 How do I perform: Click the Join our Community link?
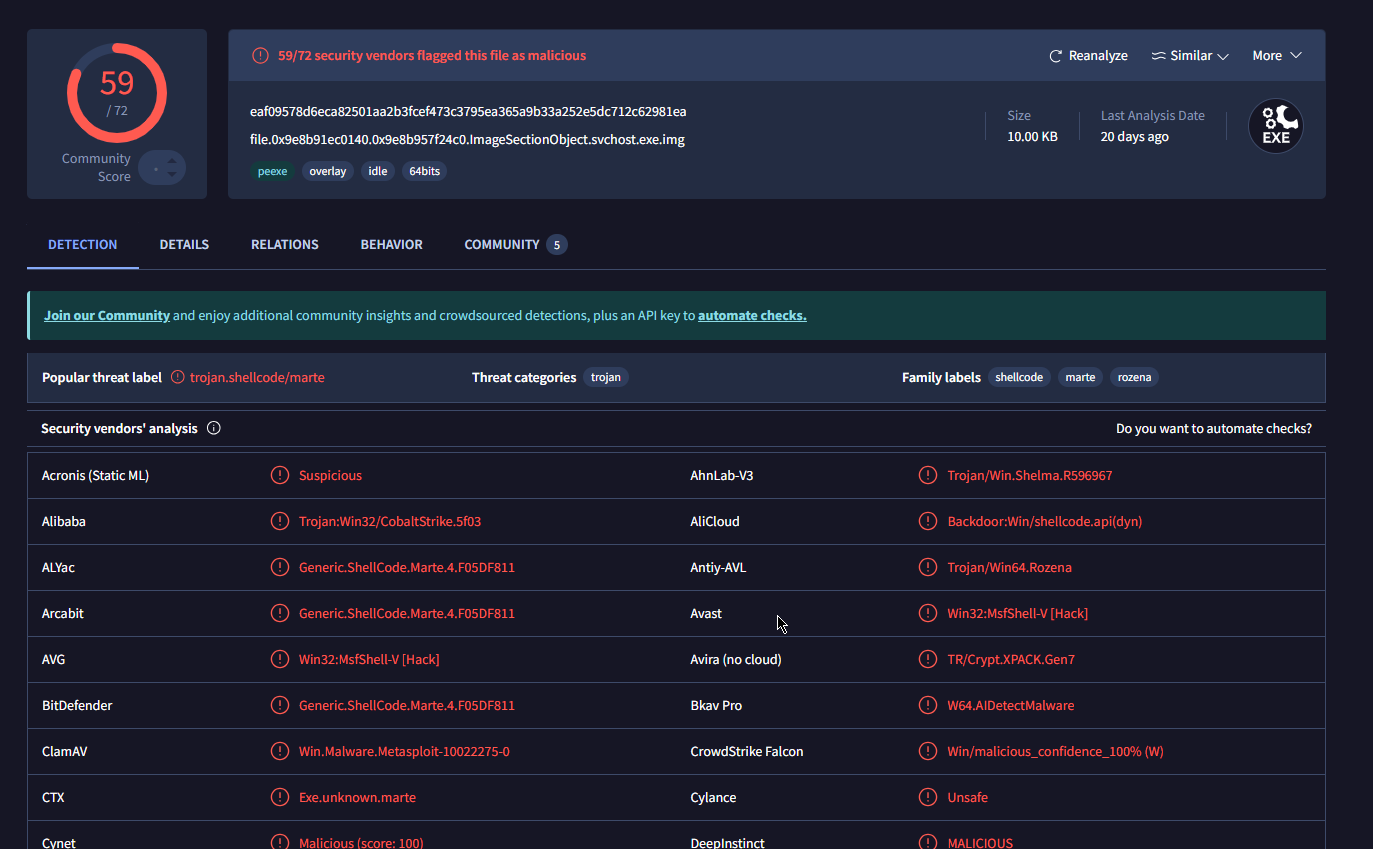click(x=107, y=316)
